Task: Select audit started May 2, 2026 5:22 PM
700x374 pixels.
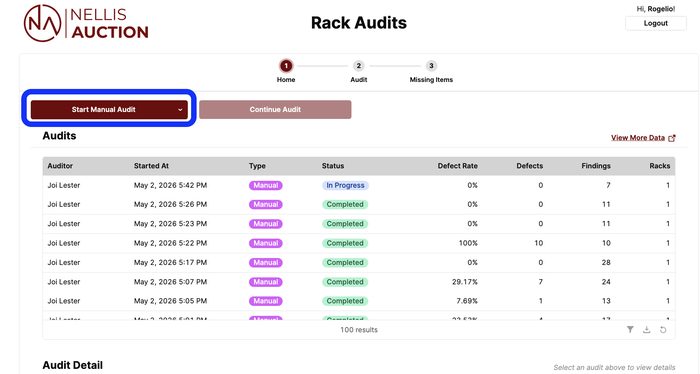Action: [358, 243]
